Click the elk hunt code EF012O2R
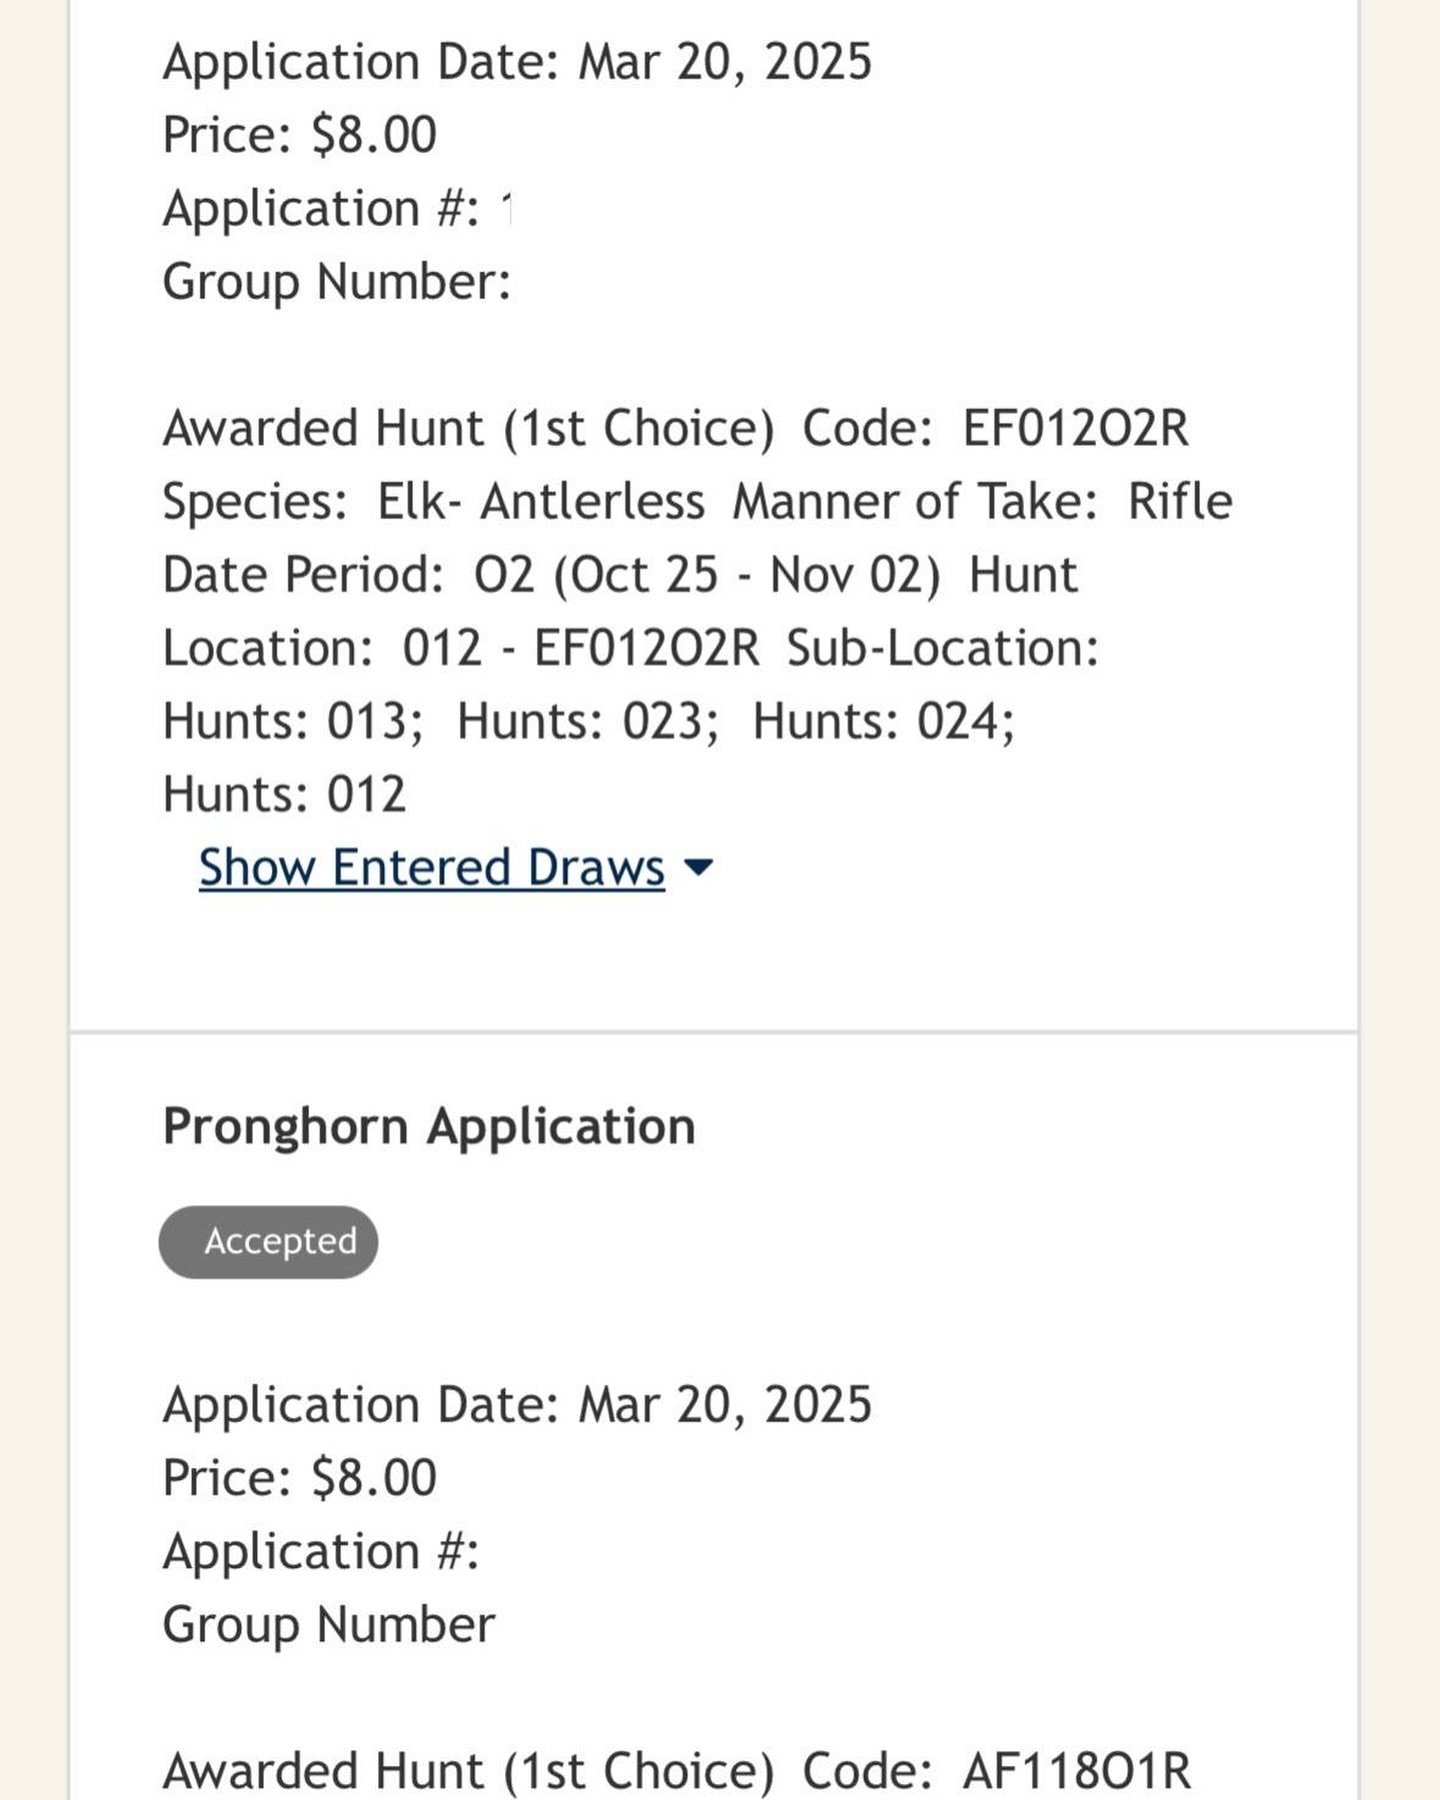Viewport: 1440px width, 1800px height. pos(1075,428)
